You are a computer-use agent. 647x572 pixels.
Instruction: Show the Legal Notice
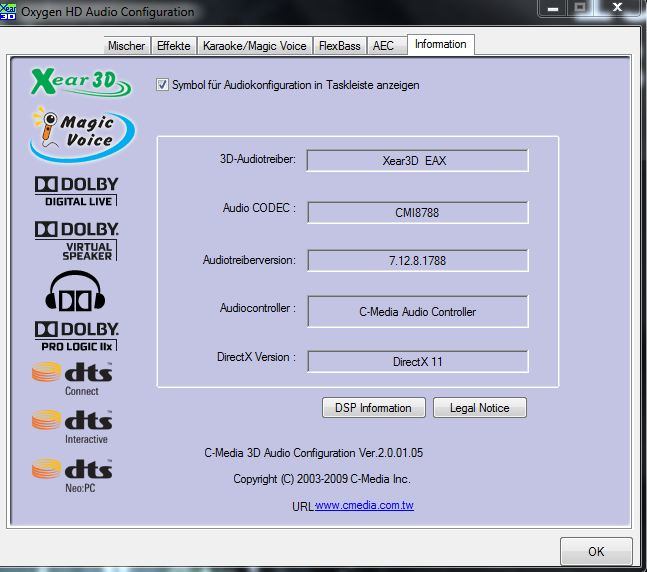(x=479, y=408)
